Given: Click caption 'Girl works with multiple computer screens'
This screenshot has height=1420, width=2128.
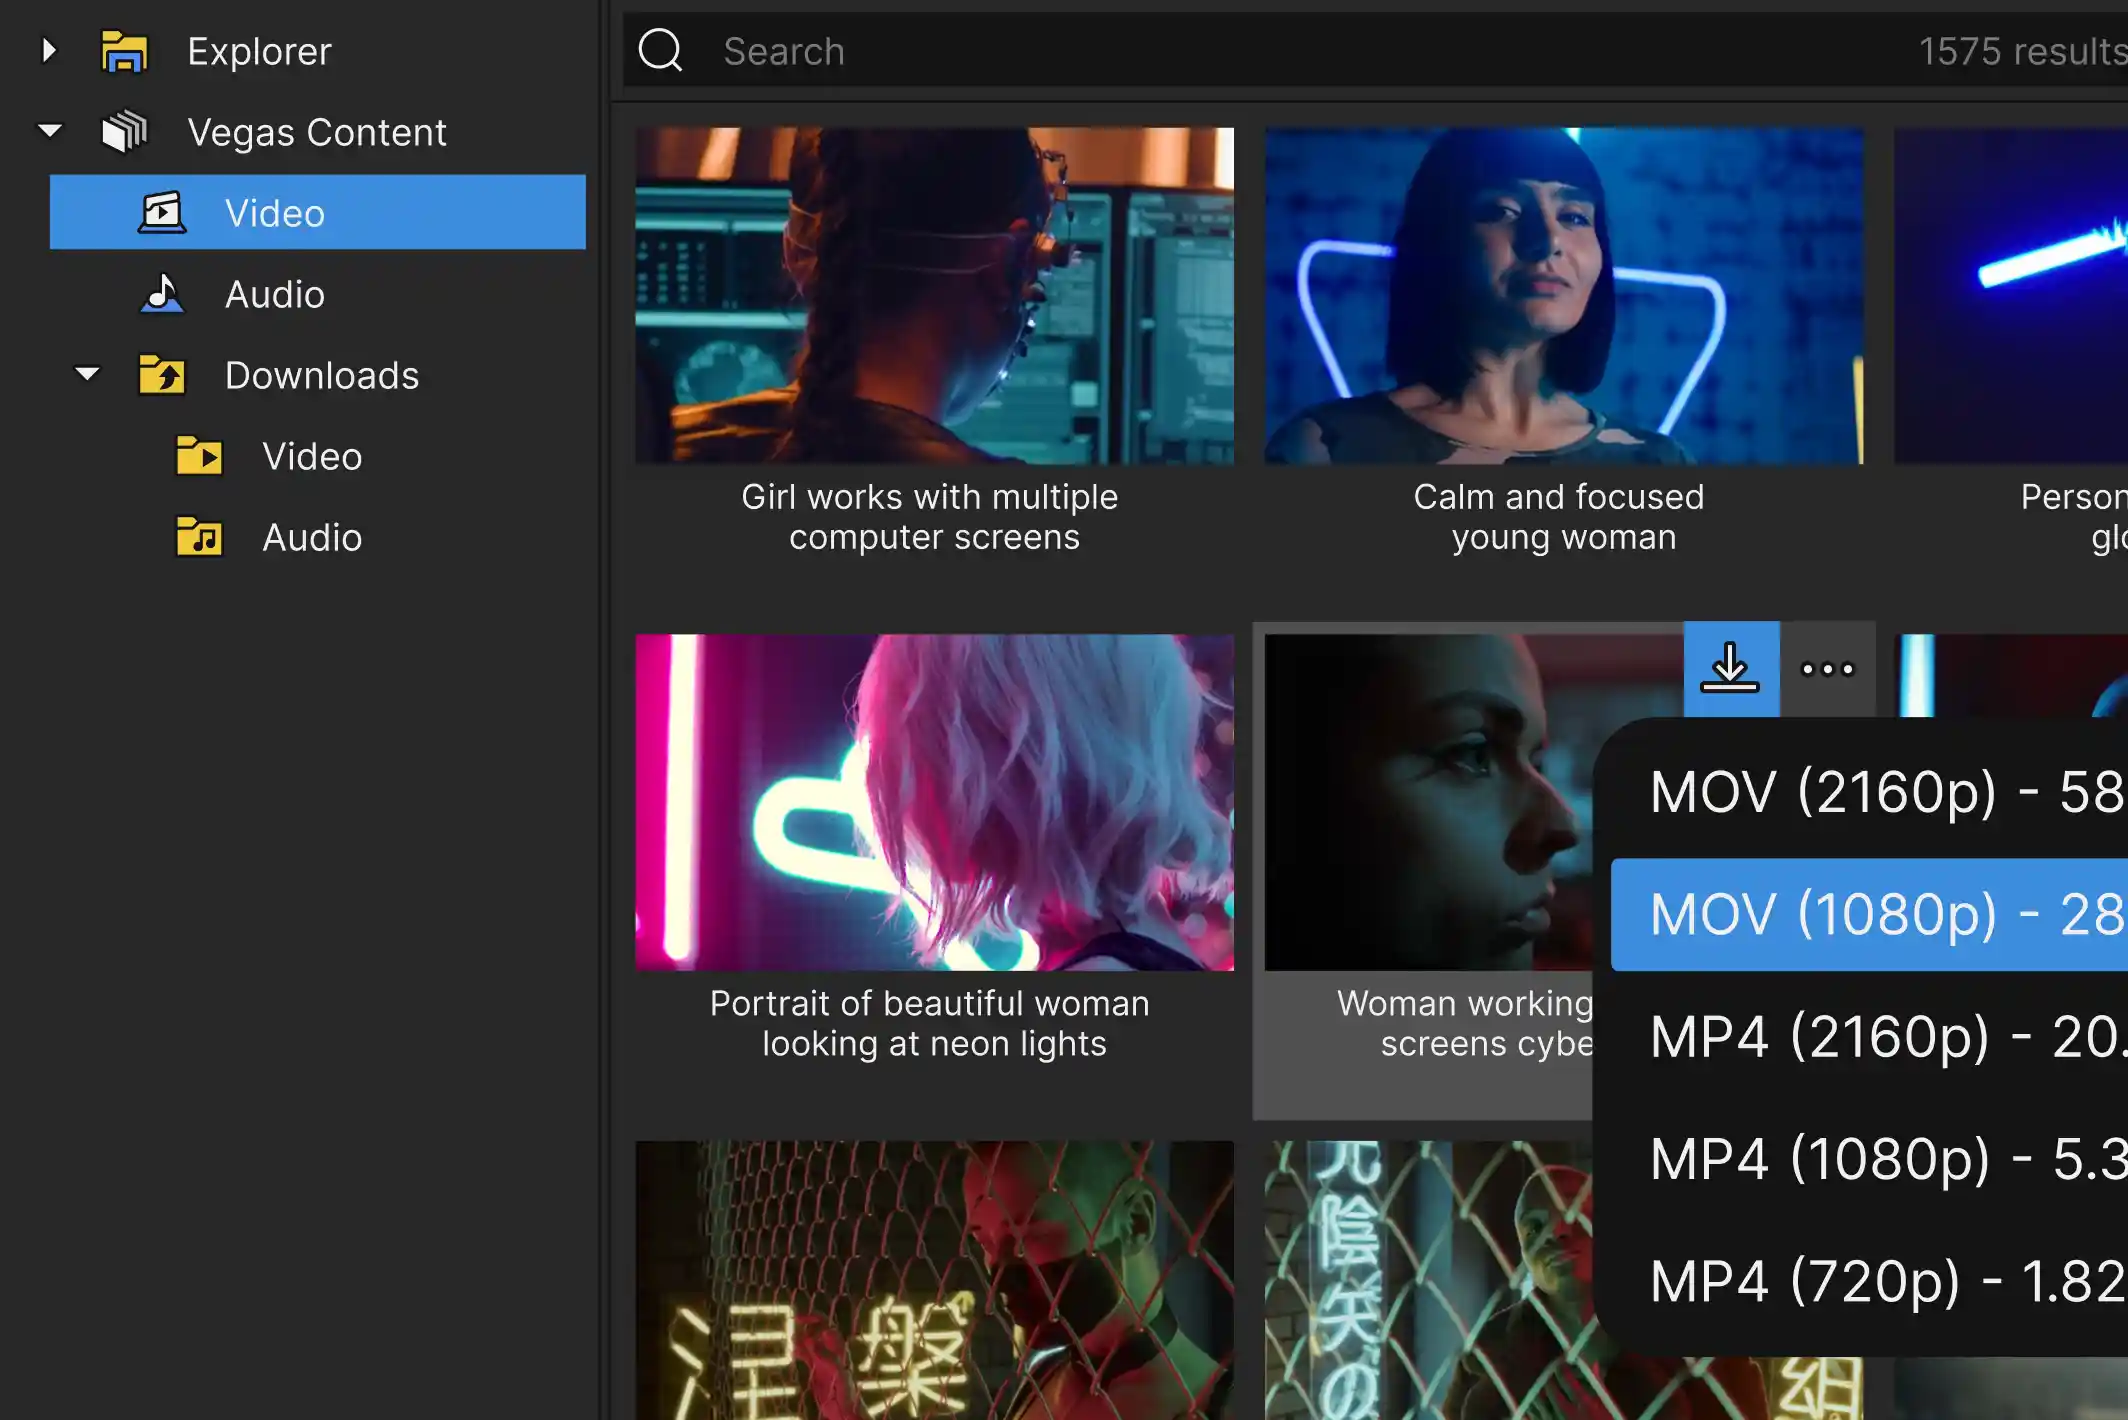Looking at the screenshot, I should click(x=932, y=517).
